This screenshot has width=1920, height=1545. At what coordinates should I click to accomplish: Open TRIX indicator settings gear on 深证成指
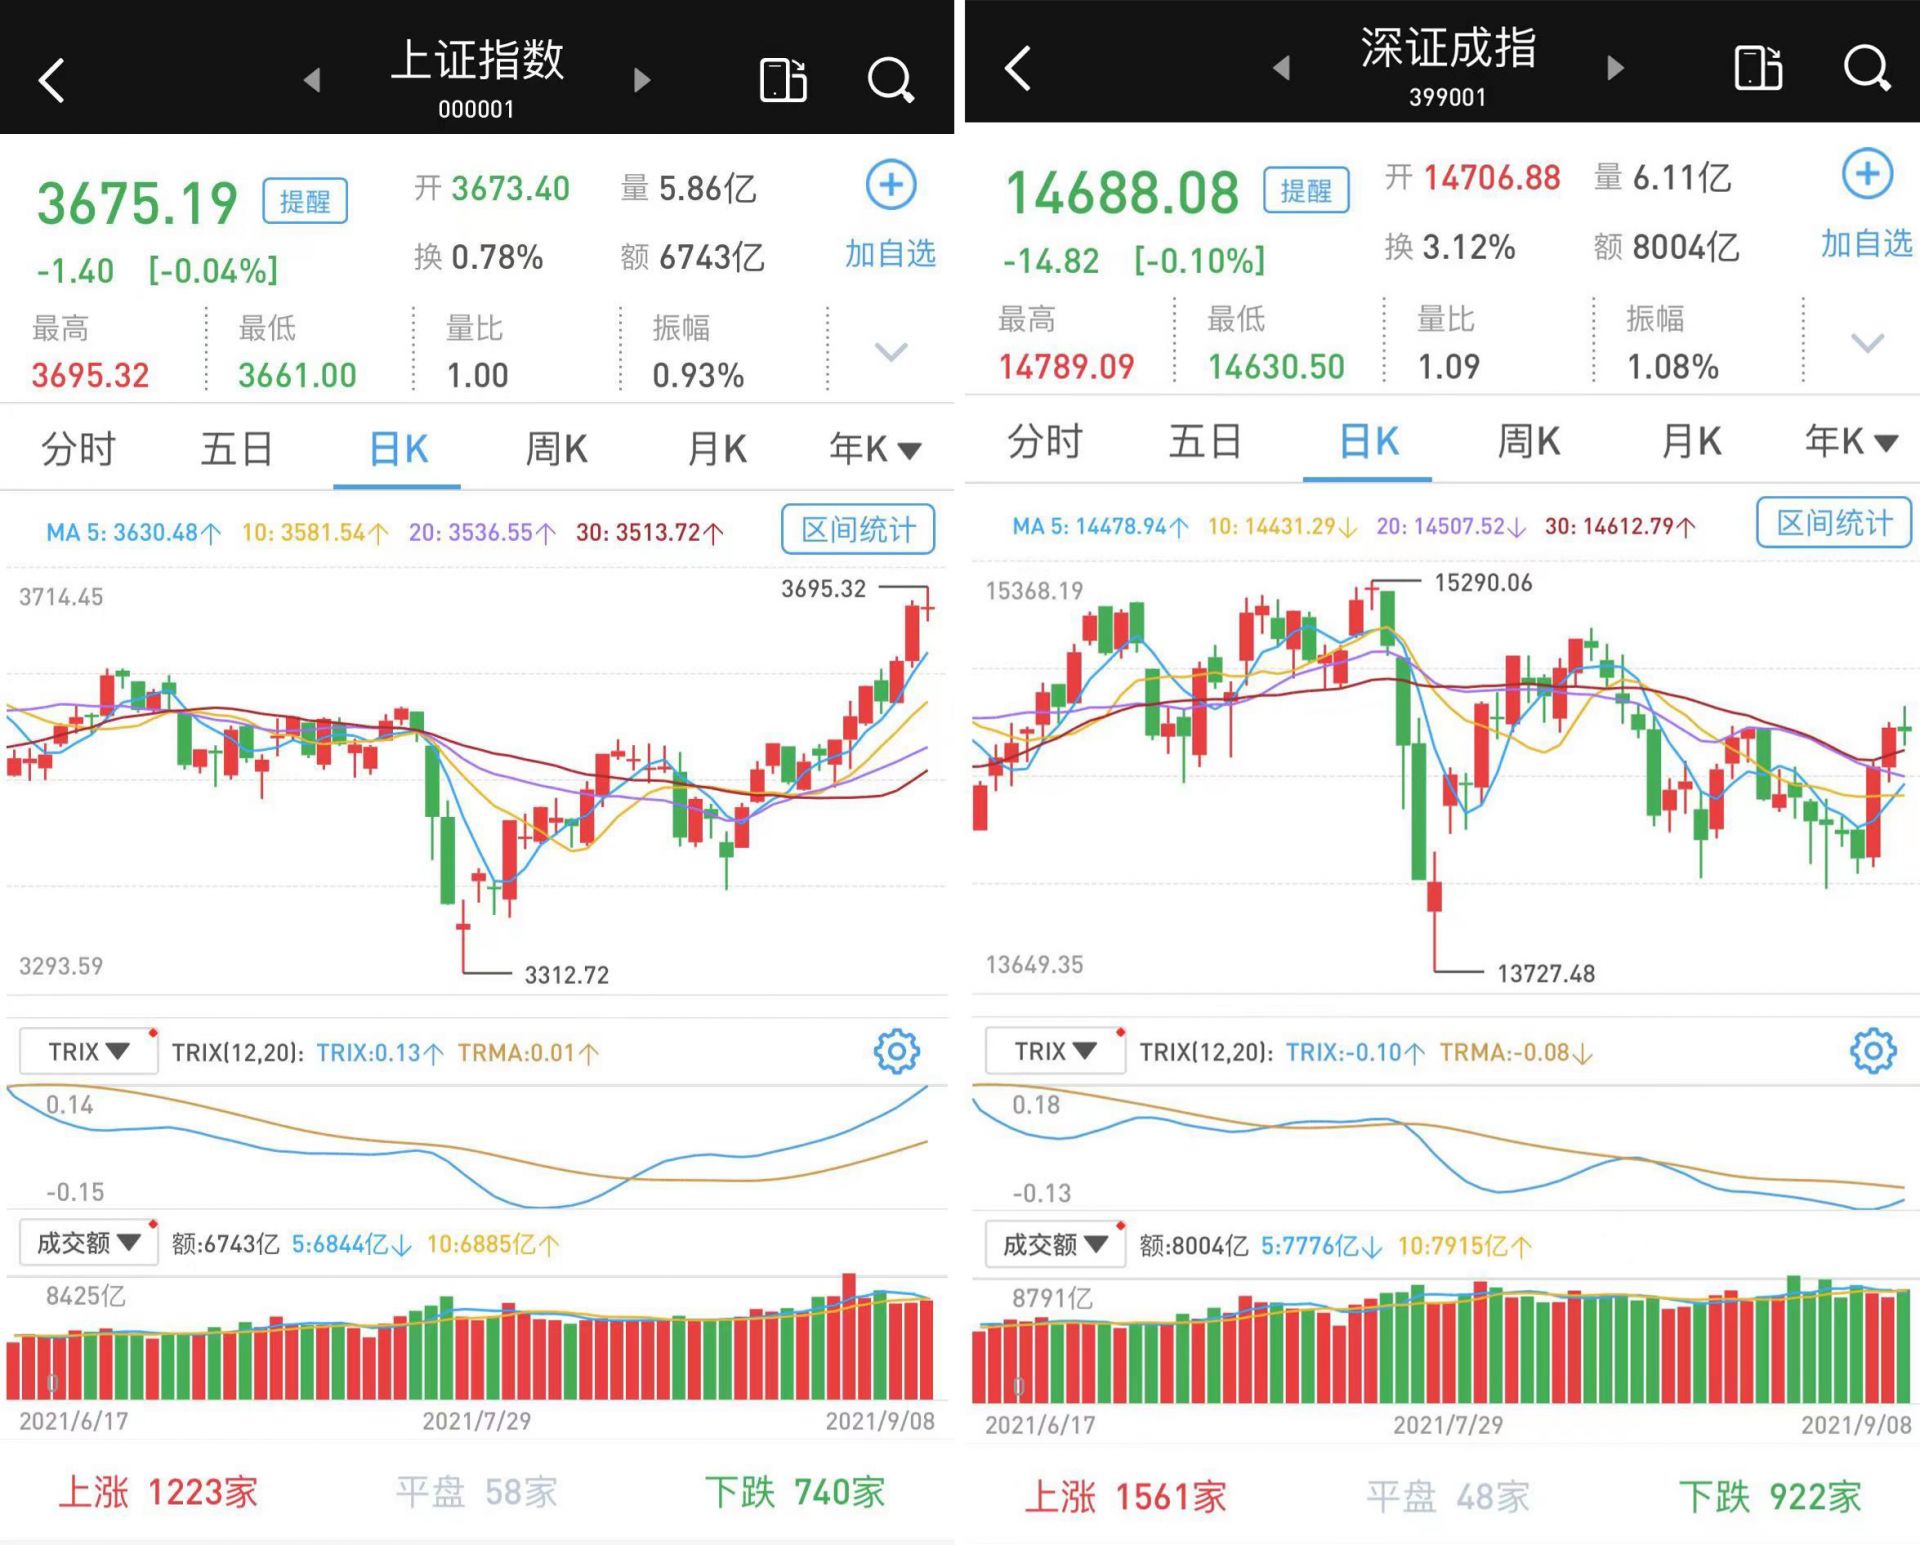[1872, 1050]
